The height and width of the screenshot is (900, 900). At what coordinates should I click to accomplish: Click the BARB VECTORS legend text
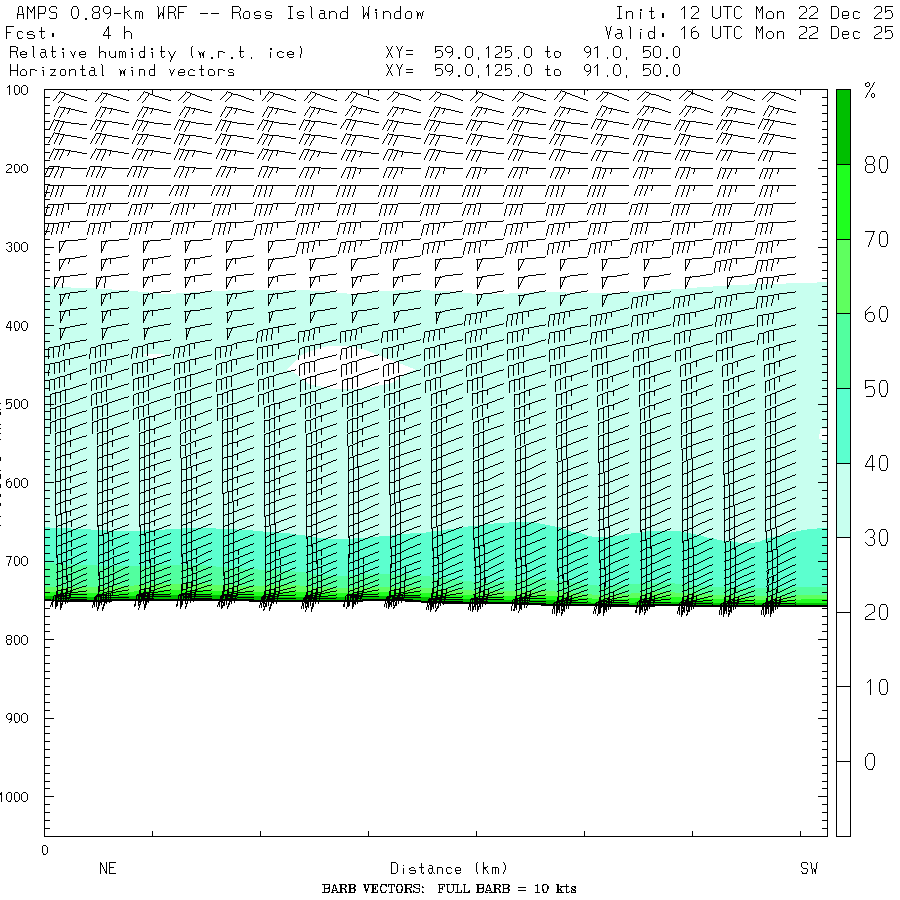pyautogui.click(x=449, y=889)
